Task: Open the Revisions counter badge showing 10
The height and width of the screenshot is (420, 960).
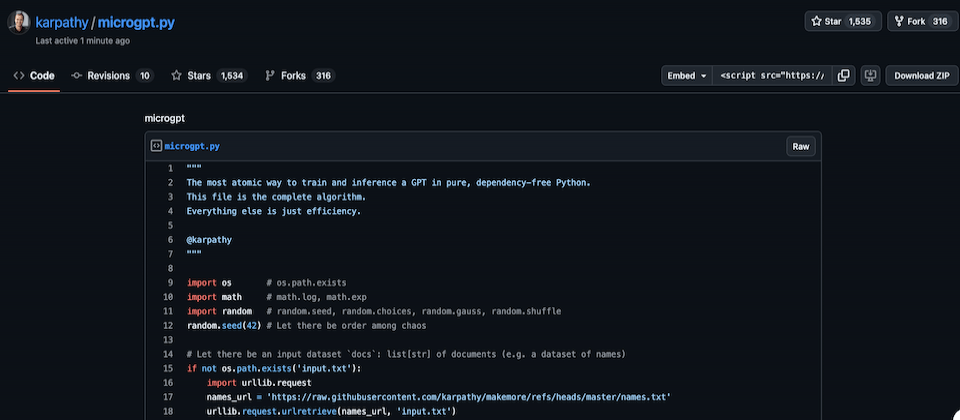Action: (x=145, y=76)
